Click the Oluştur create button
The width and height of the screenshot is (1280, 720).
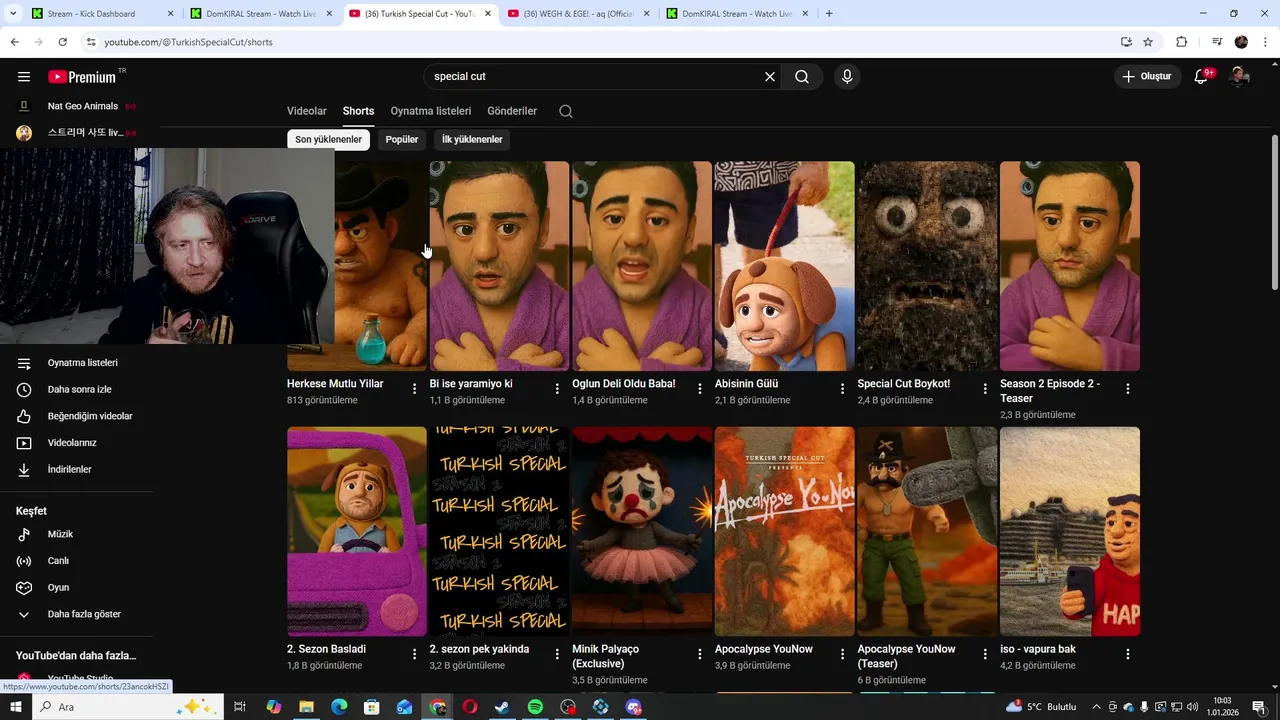1147,77
